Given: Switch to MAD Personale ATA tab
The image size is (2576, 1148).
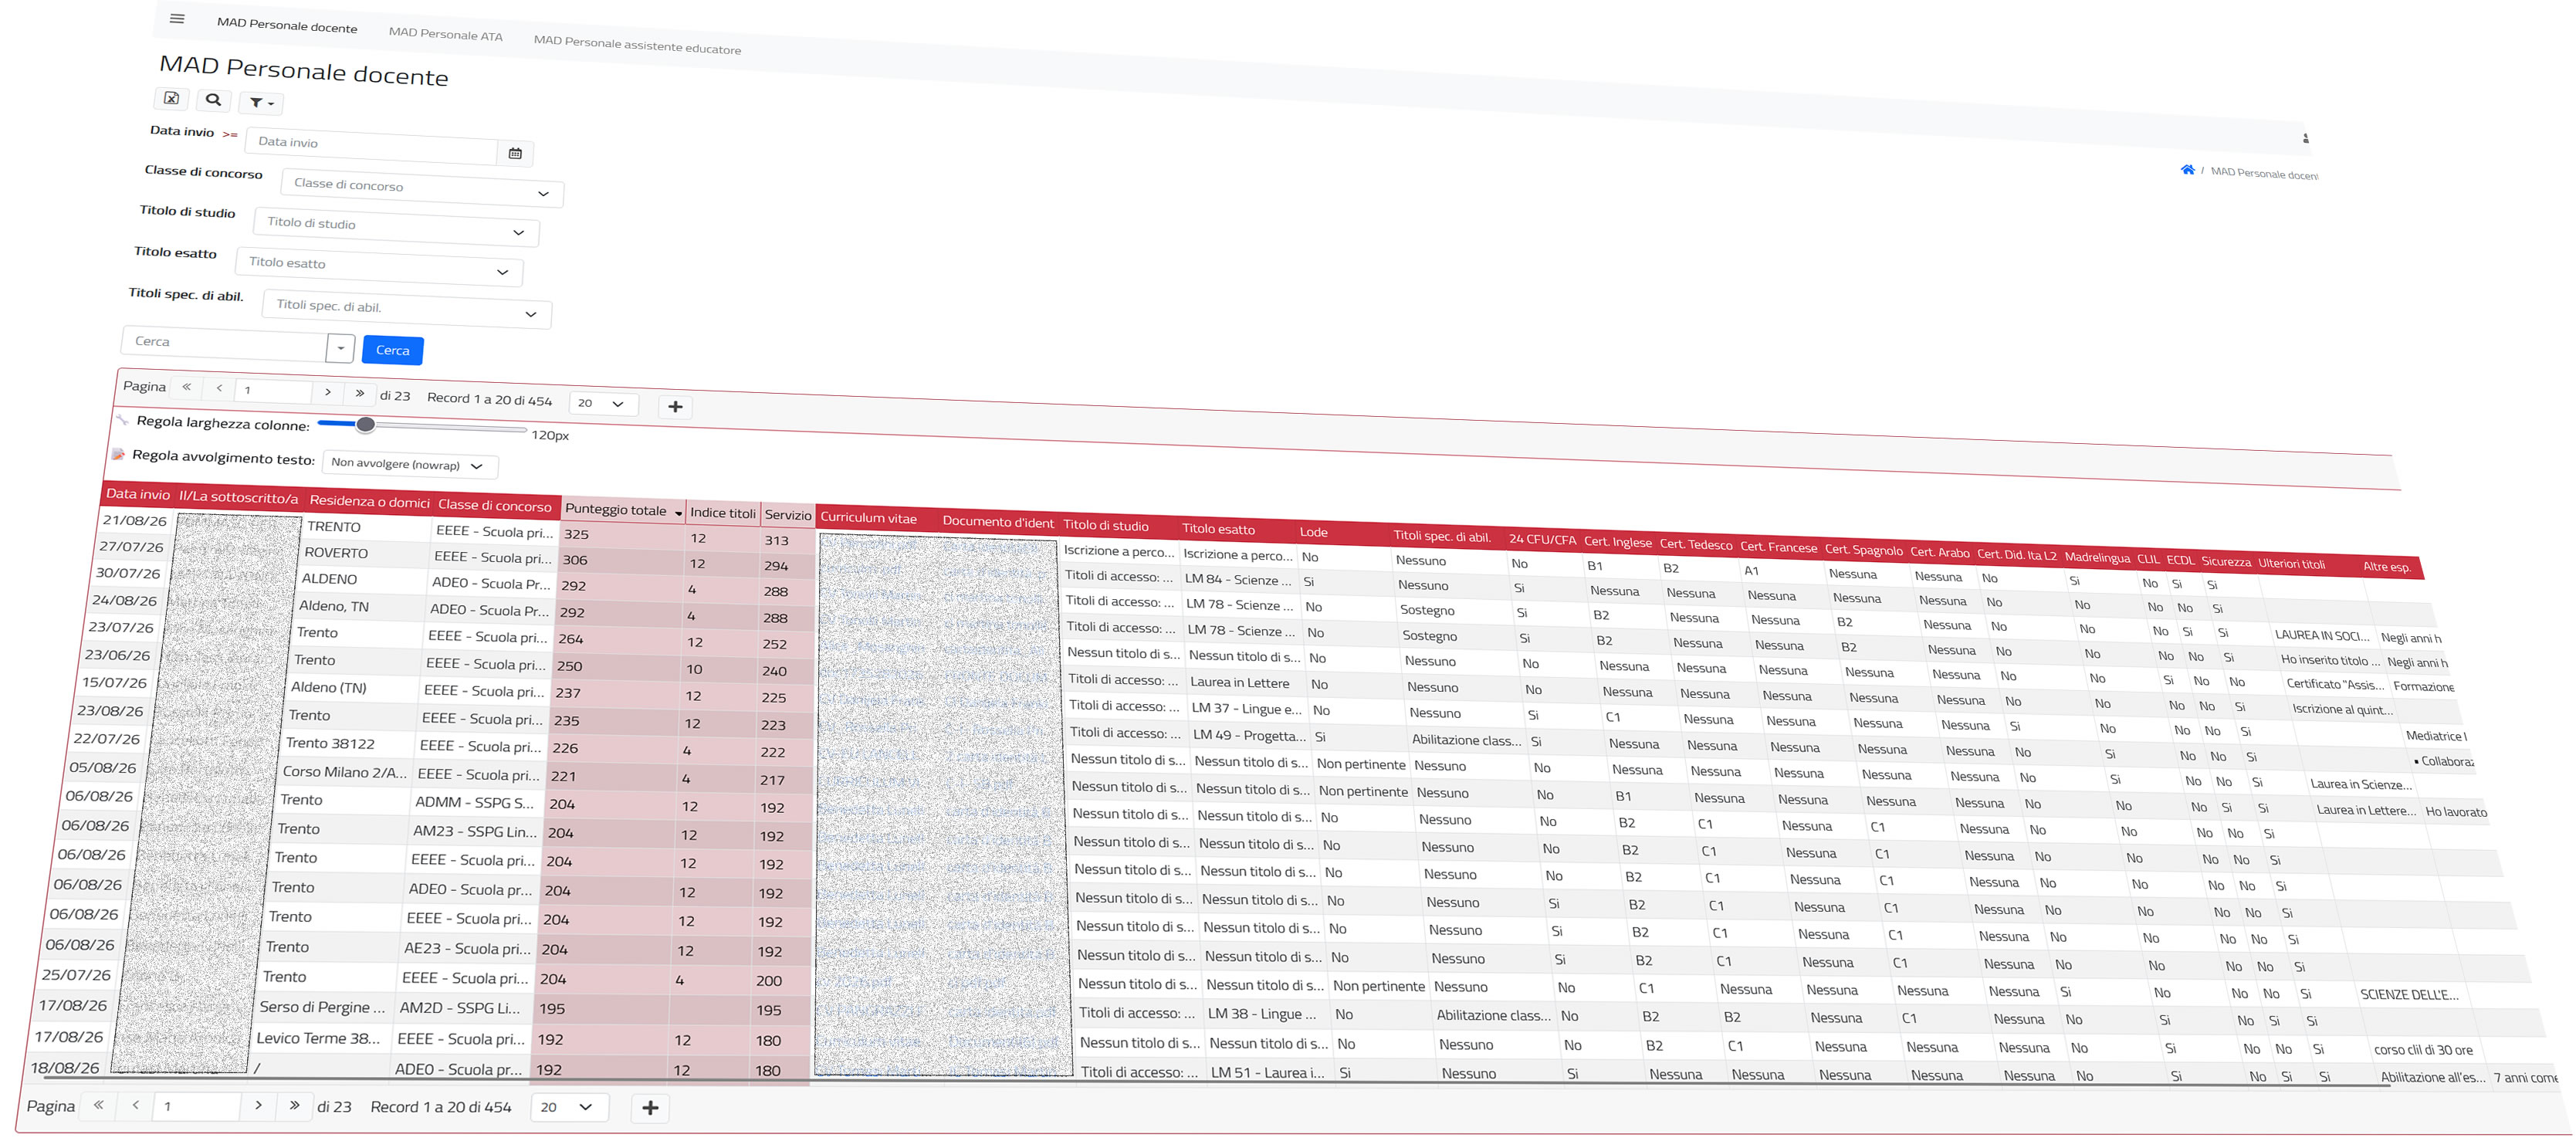Looking at the screenshot, I should point(446,34).
